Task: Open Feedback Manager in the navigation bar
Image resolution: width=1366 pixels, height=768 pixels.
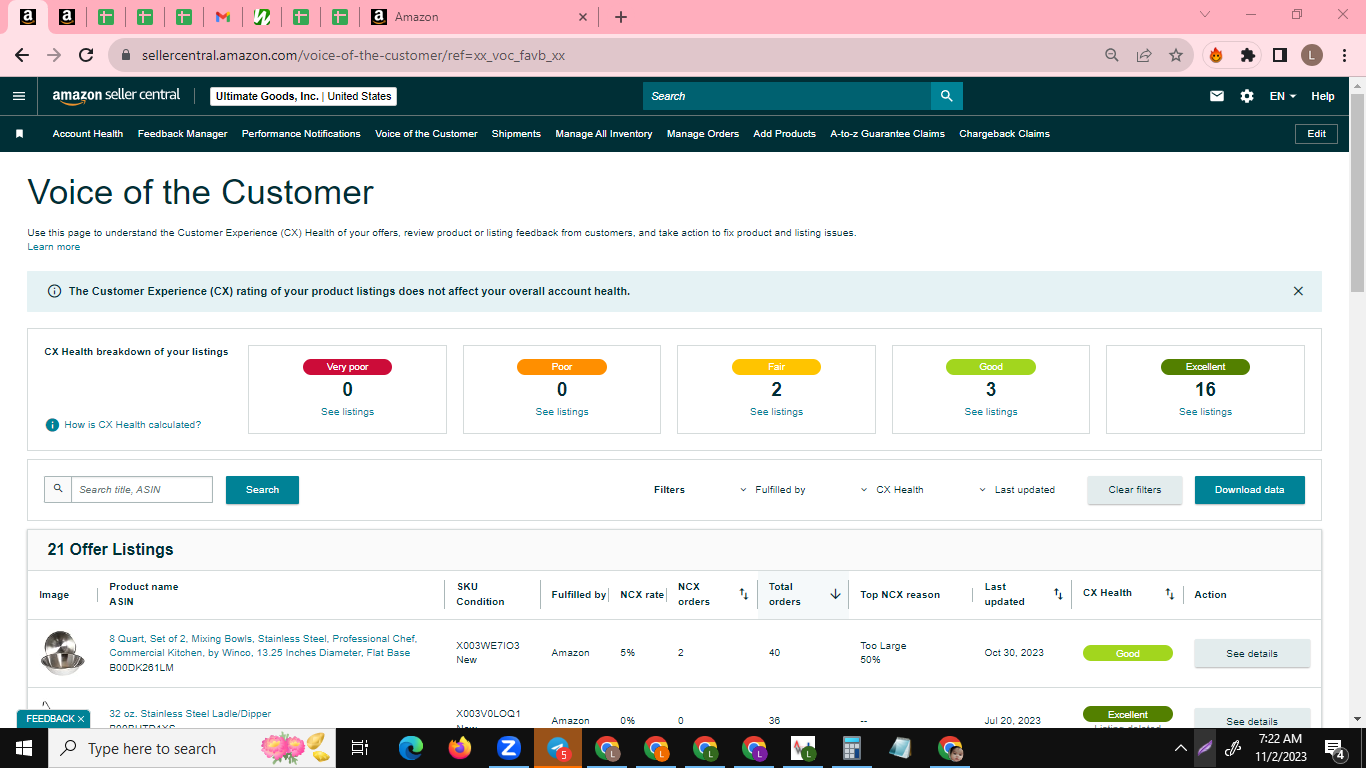Action: pos(183,134)
